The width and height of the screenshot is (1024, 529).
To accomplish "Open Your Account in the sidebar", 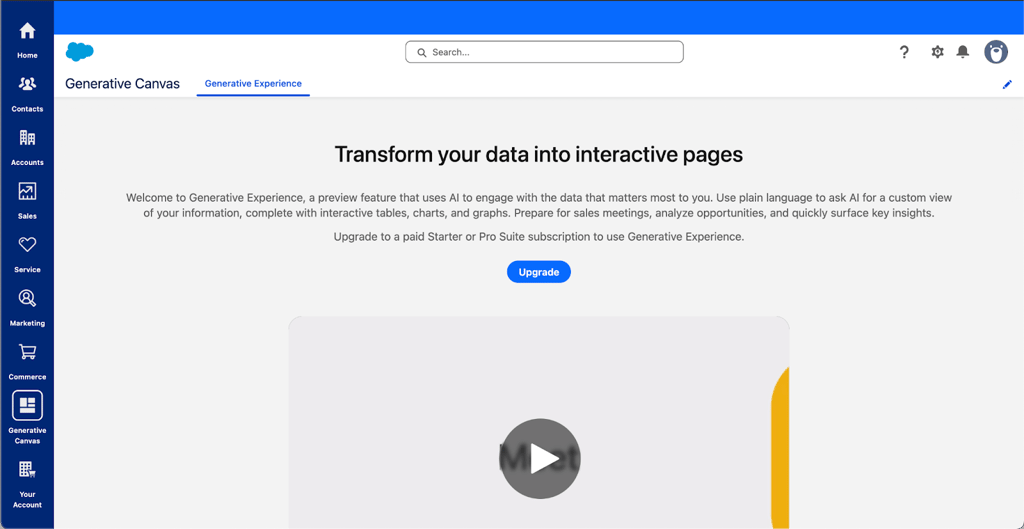I will click(27, 484).
